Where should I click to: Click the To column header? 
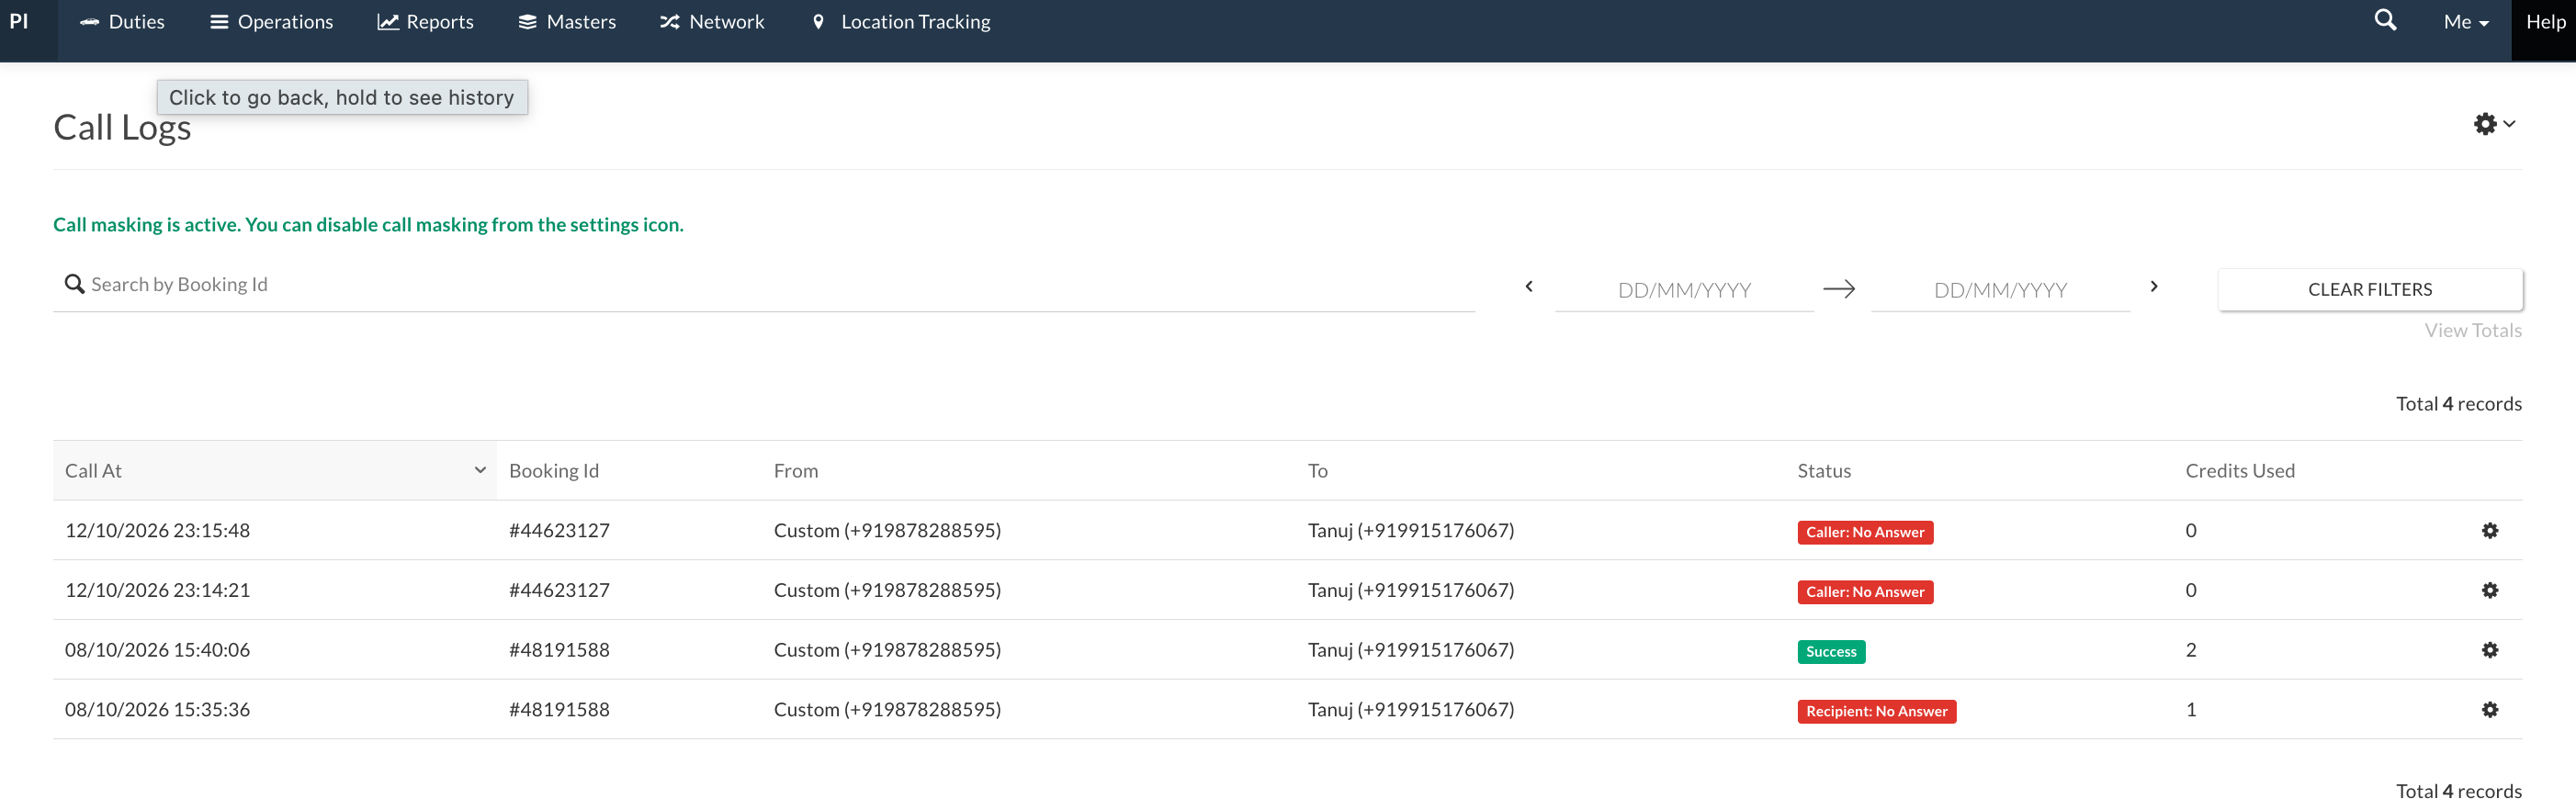[1318, 471]
